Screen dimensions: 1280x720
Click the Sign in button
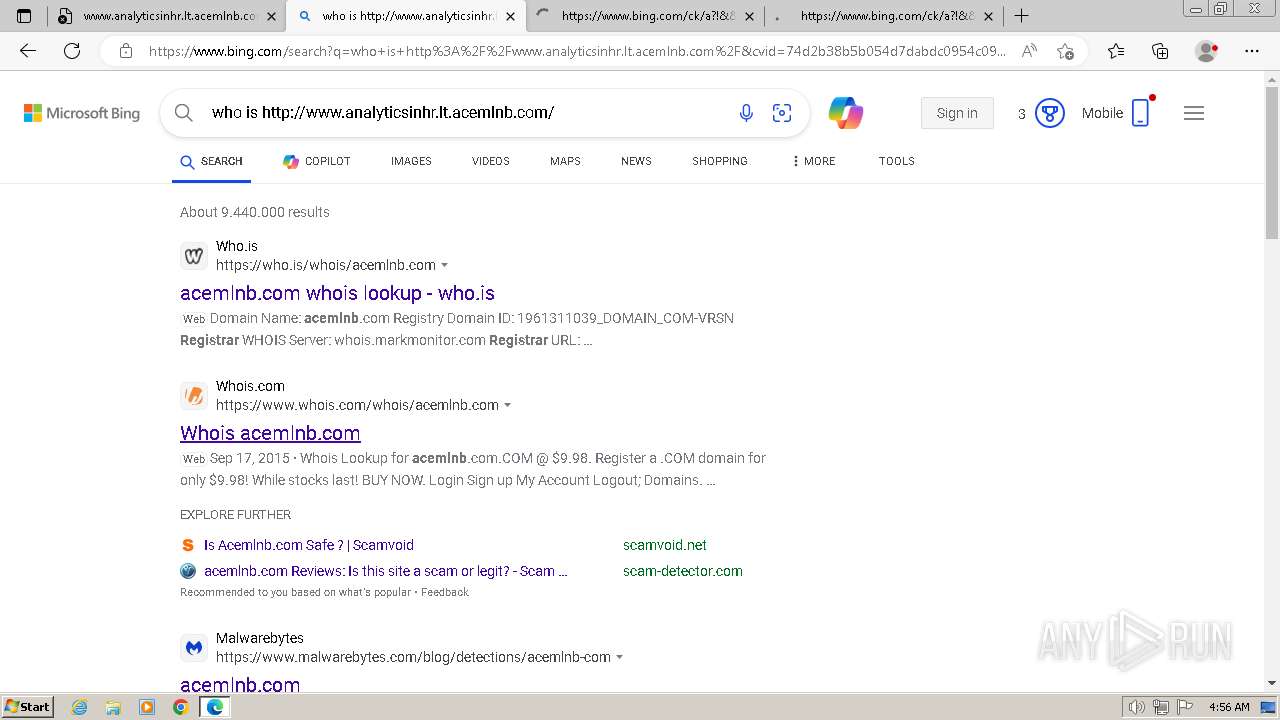[x=957, y=113]
